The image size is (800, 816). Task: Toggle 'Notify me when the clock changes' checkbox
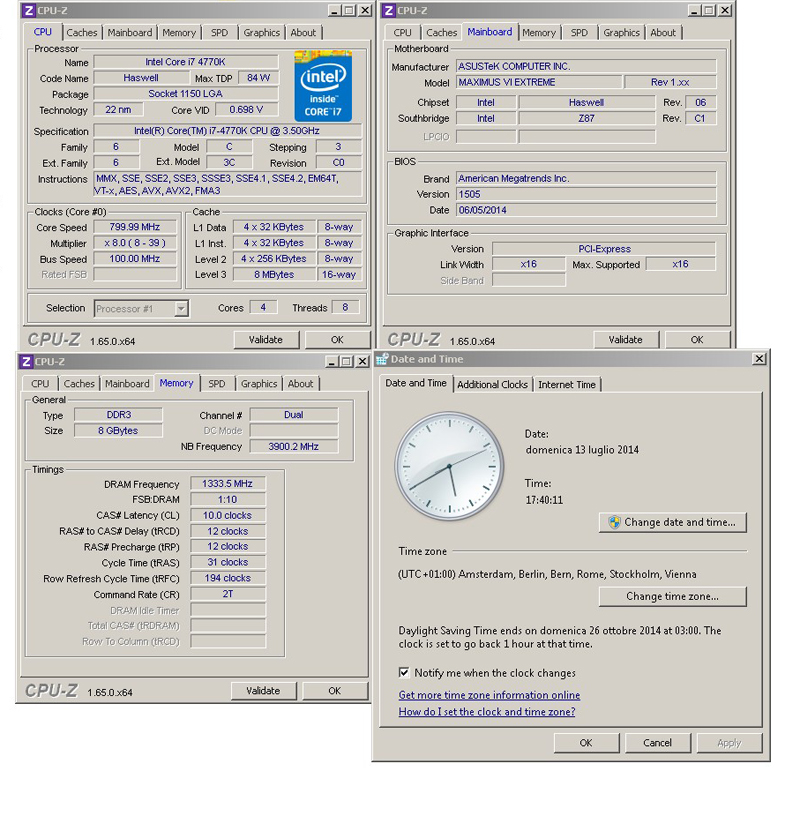(x=404, y=672)
